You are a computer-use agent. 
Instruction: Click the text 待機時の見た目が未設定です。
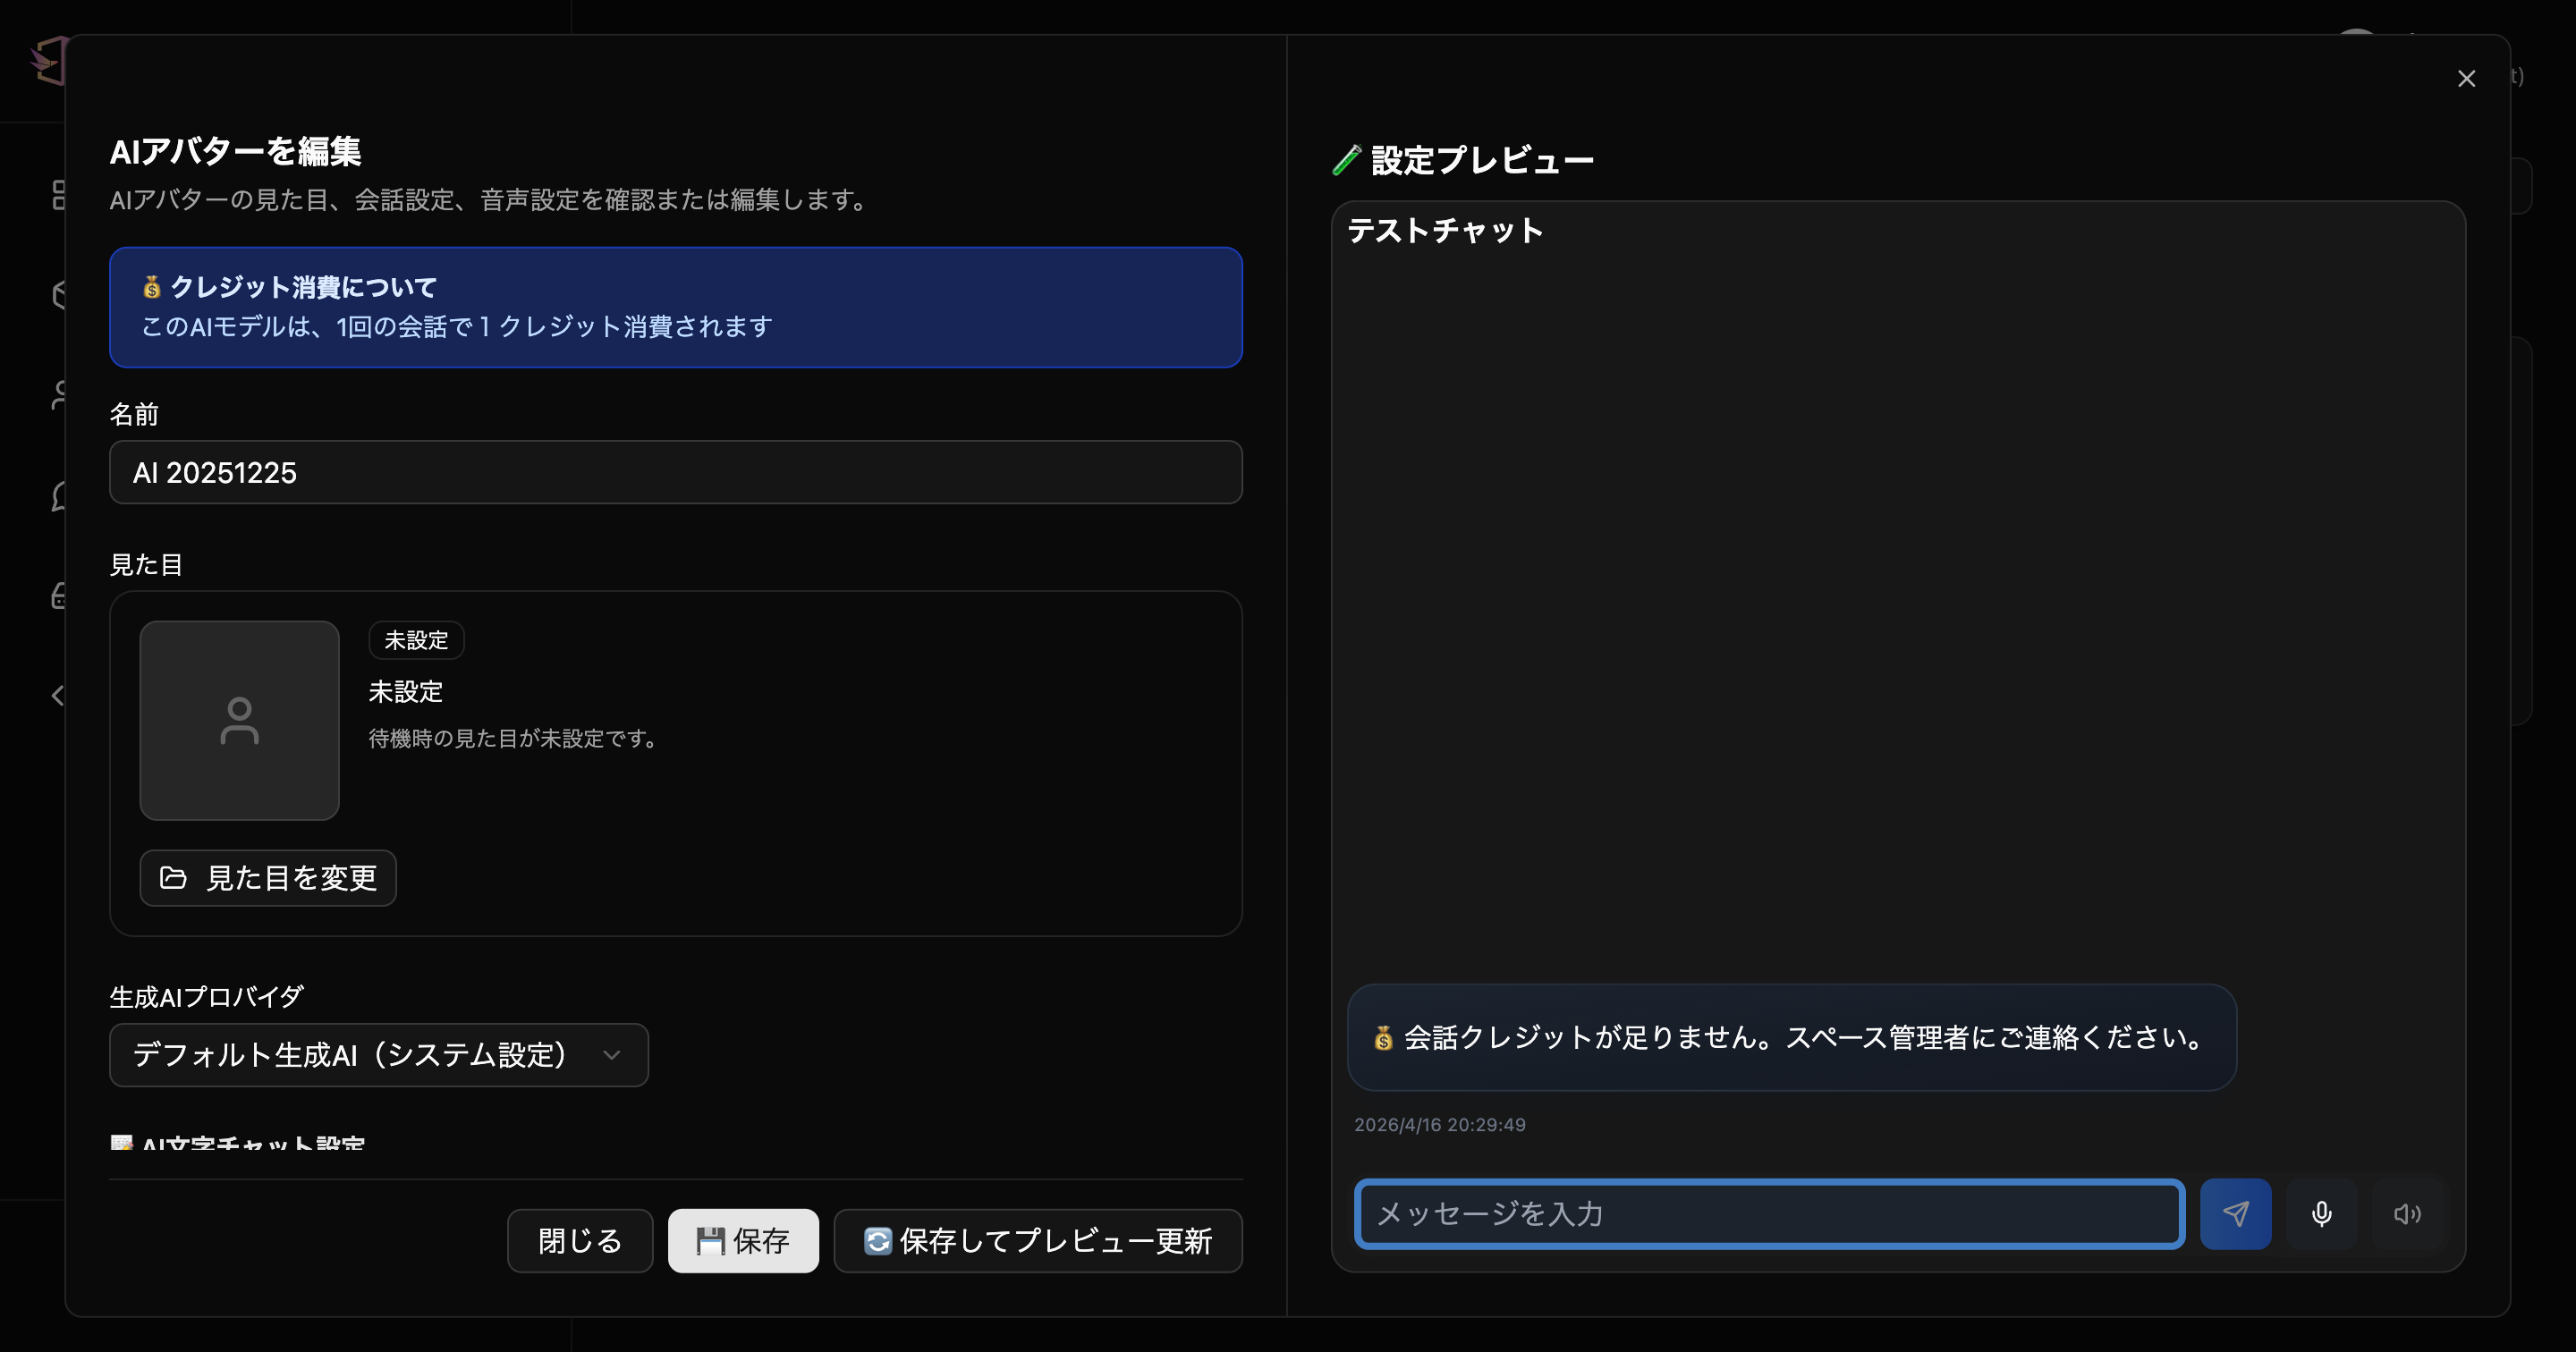click(515, 738)
